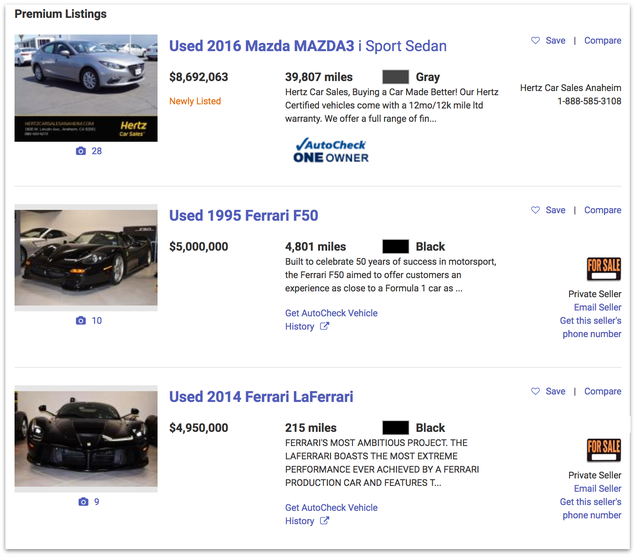636x557 pixels.
Task: Click the camera icon under the LaFerrari photo
Action: click(x=83, y=502)
